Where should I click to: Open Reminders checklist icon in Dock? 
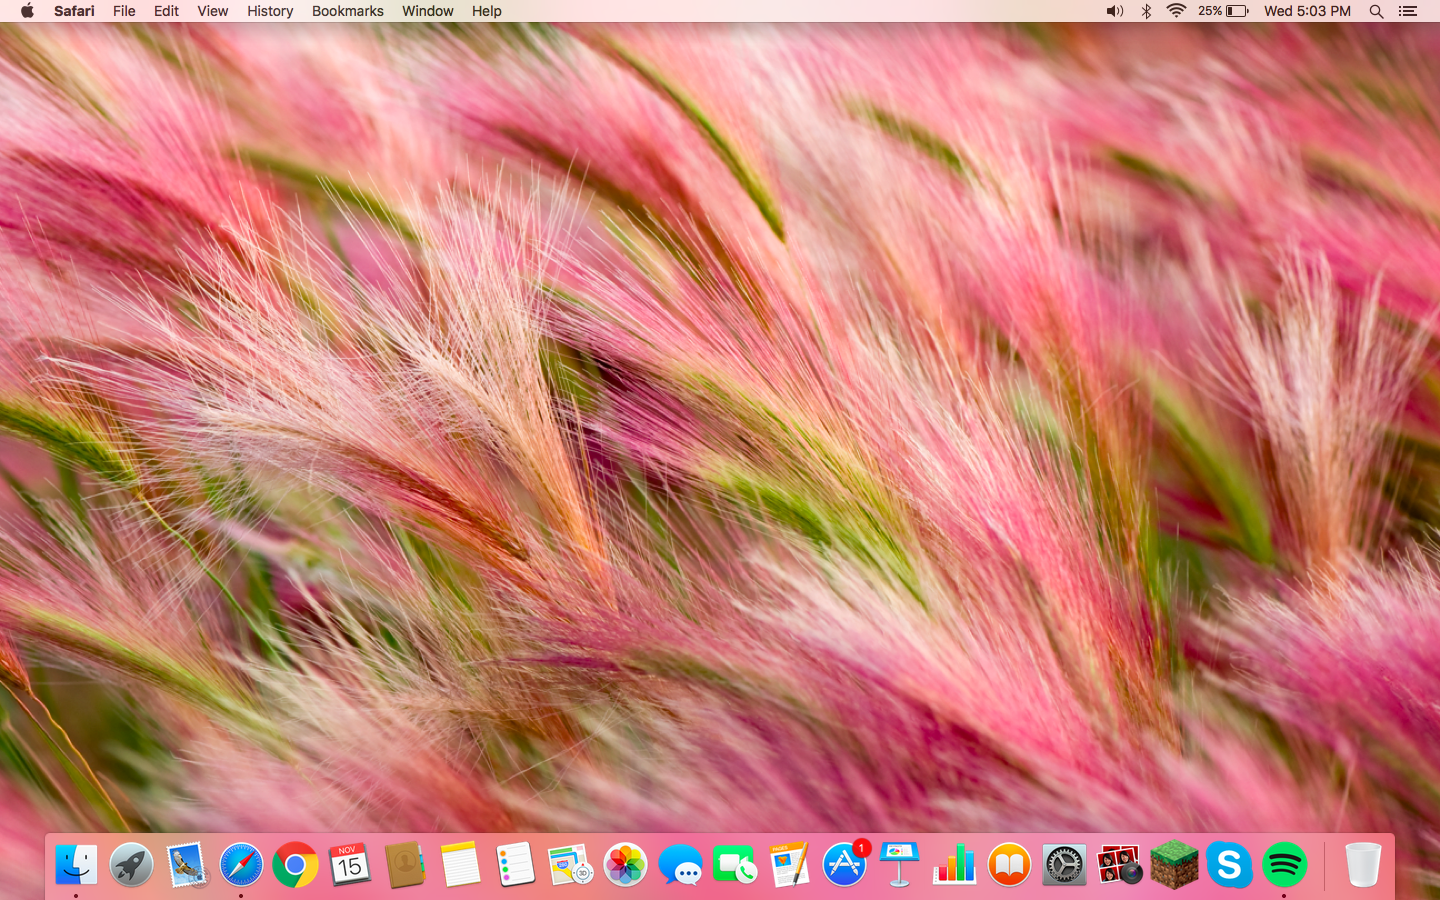(x=515, y=865)
